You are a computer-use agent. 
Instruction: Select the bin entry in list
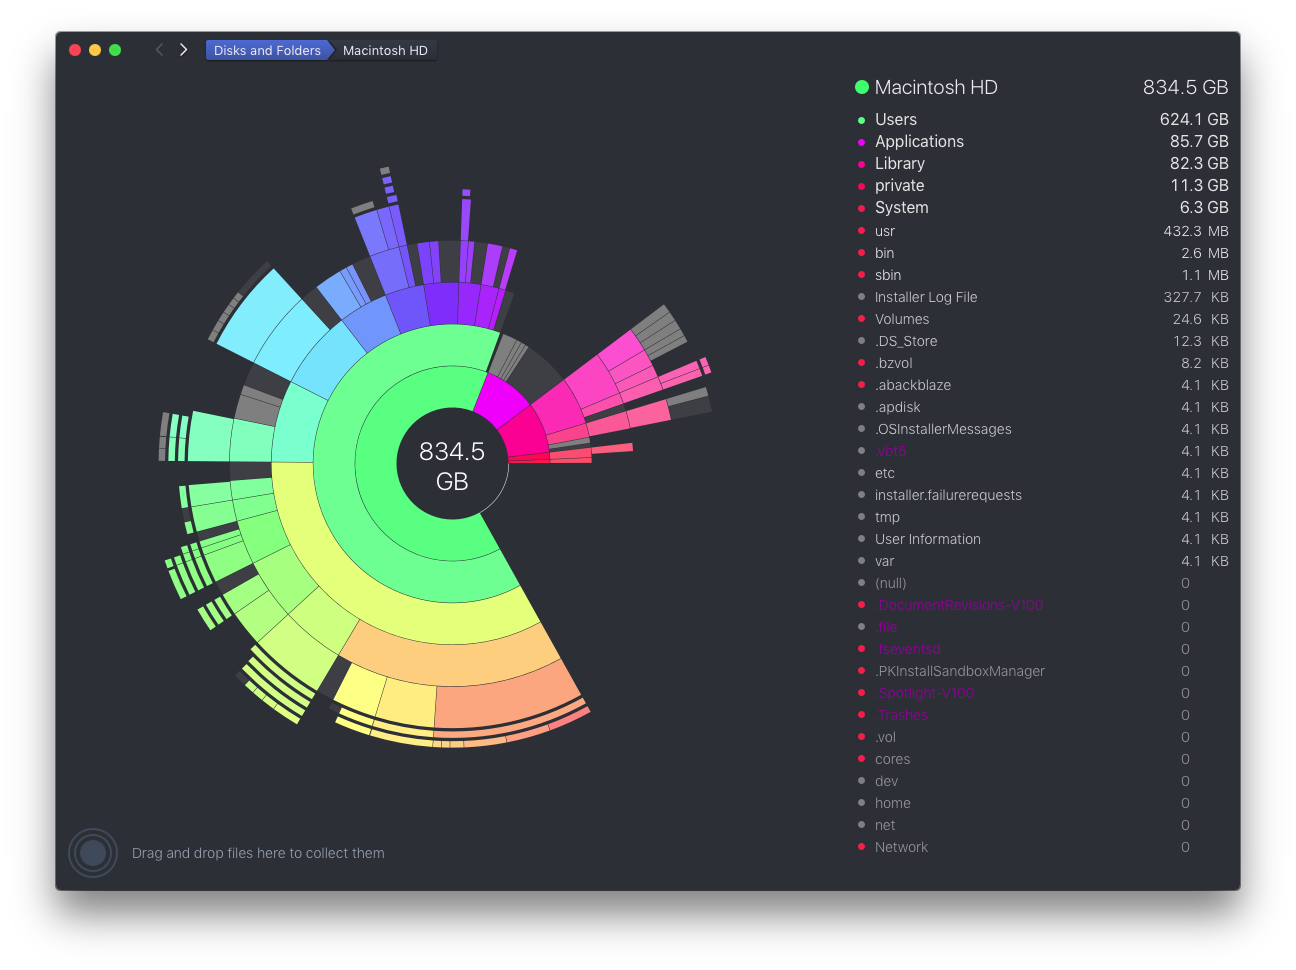coord(1042,253)
